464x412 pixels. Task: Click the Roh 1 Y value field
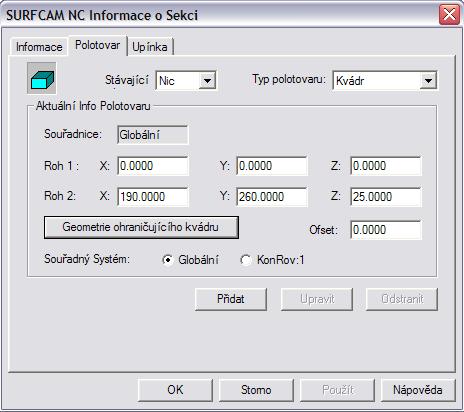[272, 166]
